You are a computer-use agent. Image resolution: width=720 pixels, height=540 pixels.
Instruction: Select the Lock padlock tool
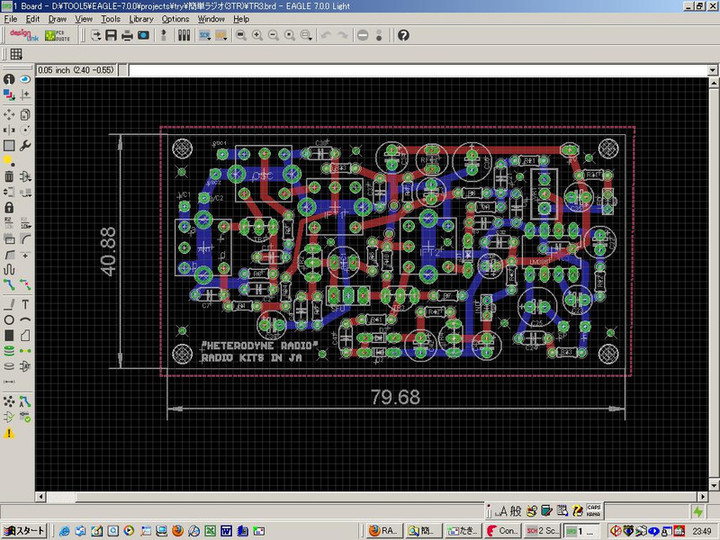click(x=9, y=207)
